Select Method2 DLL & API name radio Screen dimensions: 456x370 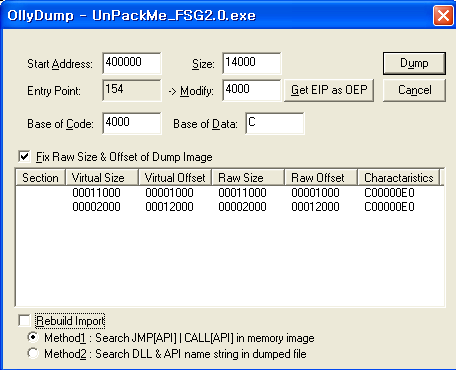pyautogui.click(x=33, y=353)
